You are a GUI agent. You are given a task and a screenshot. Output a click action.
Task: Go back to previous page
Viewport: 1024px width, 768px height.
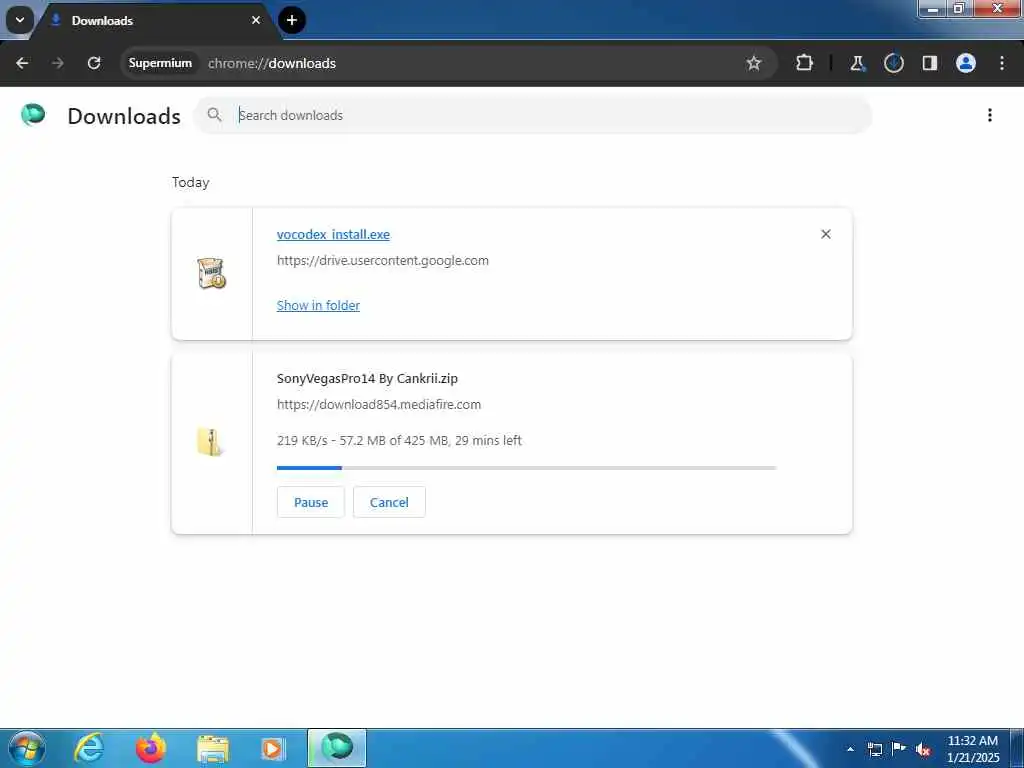(22, 63)
